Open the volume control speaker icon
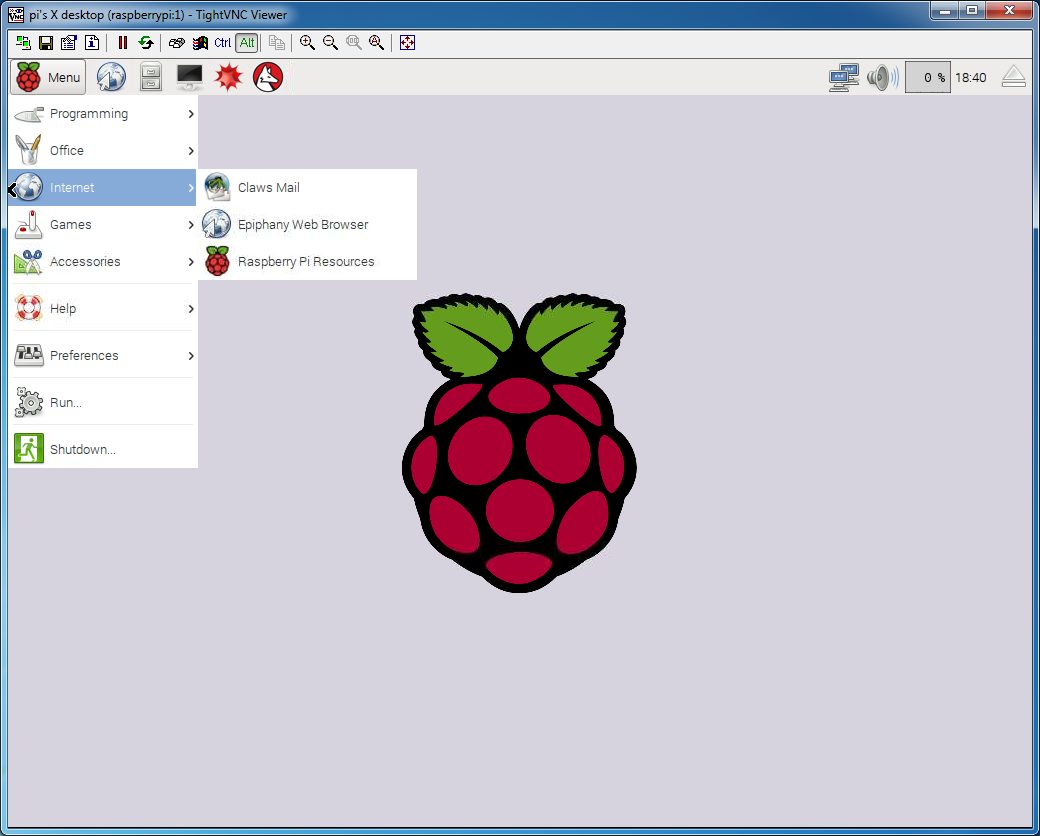Viewport: 1040px width, 836px height. pyautogui.click(x=883, y=78)
